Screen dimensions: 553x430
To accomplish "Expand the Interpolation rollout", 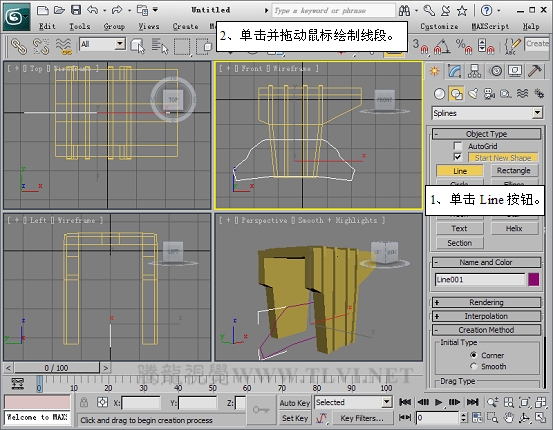I will pyautogui.click(x=487, y=316).
